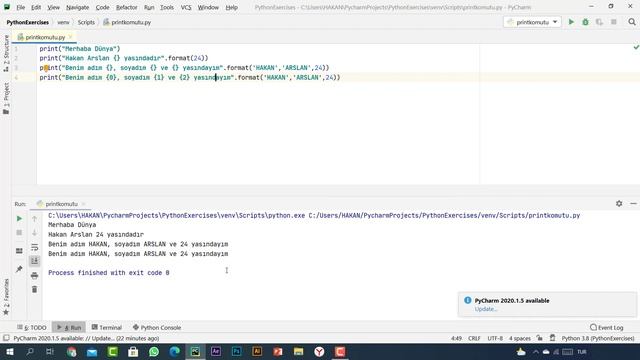The width and height of the screenshot is (640, 360).
Task: Open the Refactor menu
Action: coord(127,7)
